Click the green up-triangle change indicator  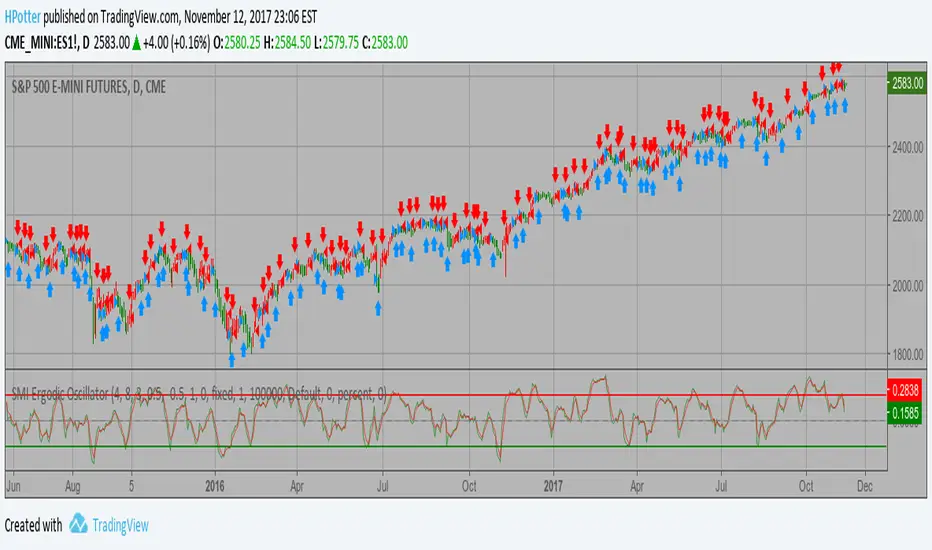click(136, 43)
